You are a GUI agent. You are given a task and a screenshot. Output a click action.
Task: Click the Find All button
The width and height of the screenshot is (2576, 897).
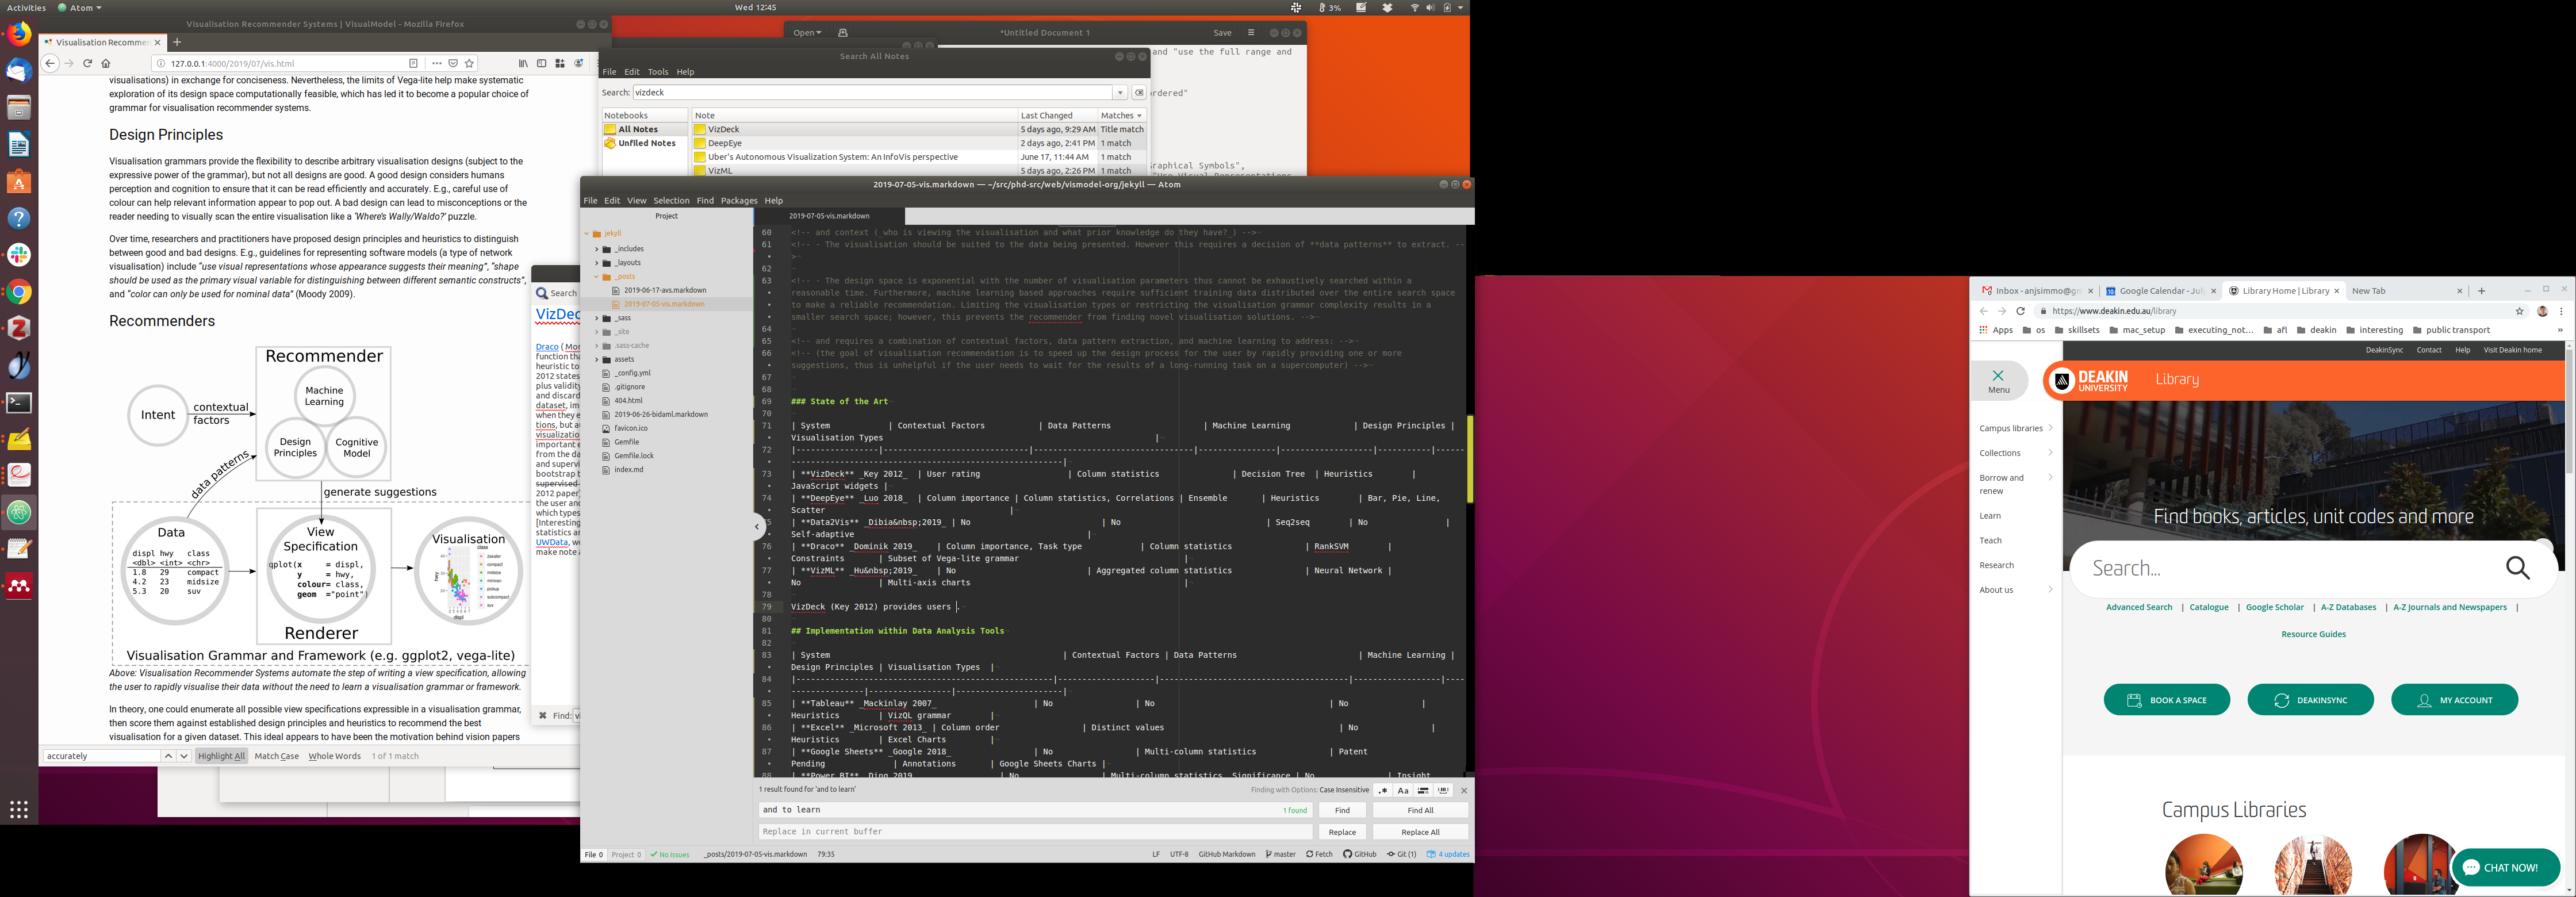[1420, 810]
